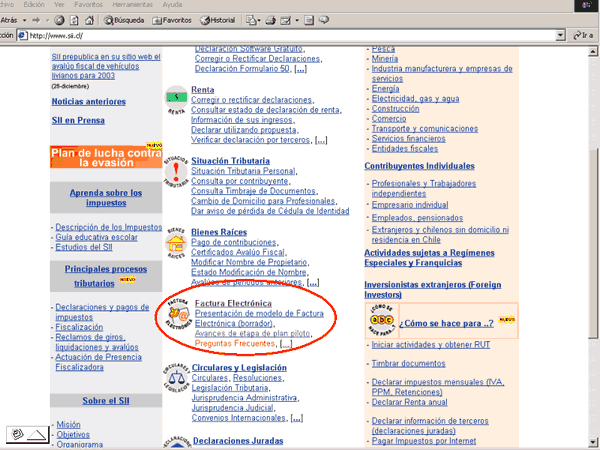Viewport: 600px width, 450px height.
Task: Follow the Noticias anteriores link
Action: click(91, 101)
